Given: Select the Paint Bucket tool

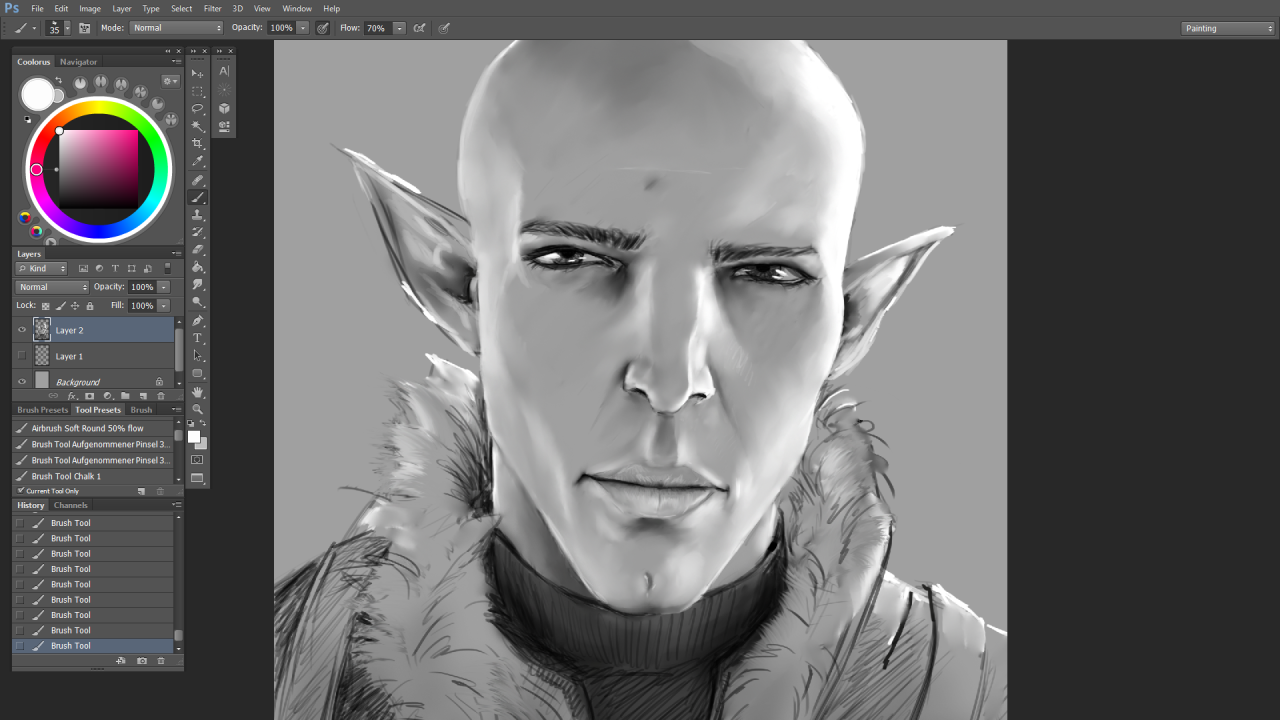Looking at the screenshot, I should 197,267.
